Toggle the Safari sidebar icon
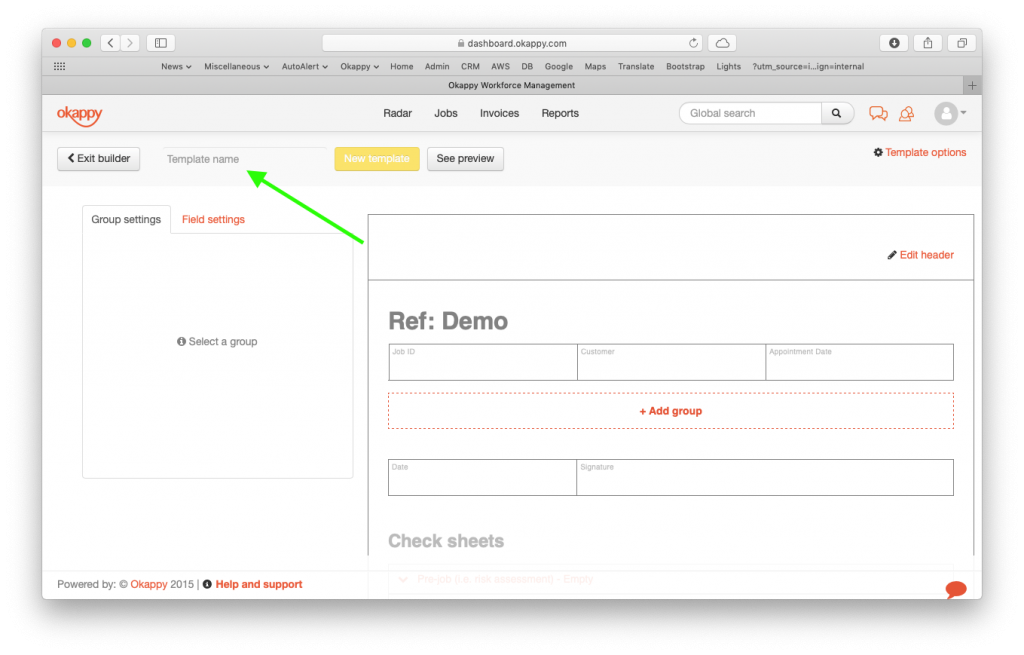Image resolution: width=1024 pixels, height=655 pixels. coord(160,42)
